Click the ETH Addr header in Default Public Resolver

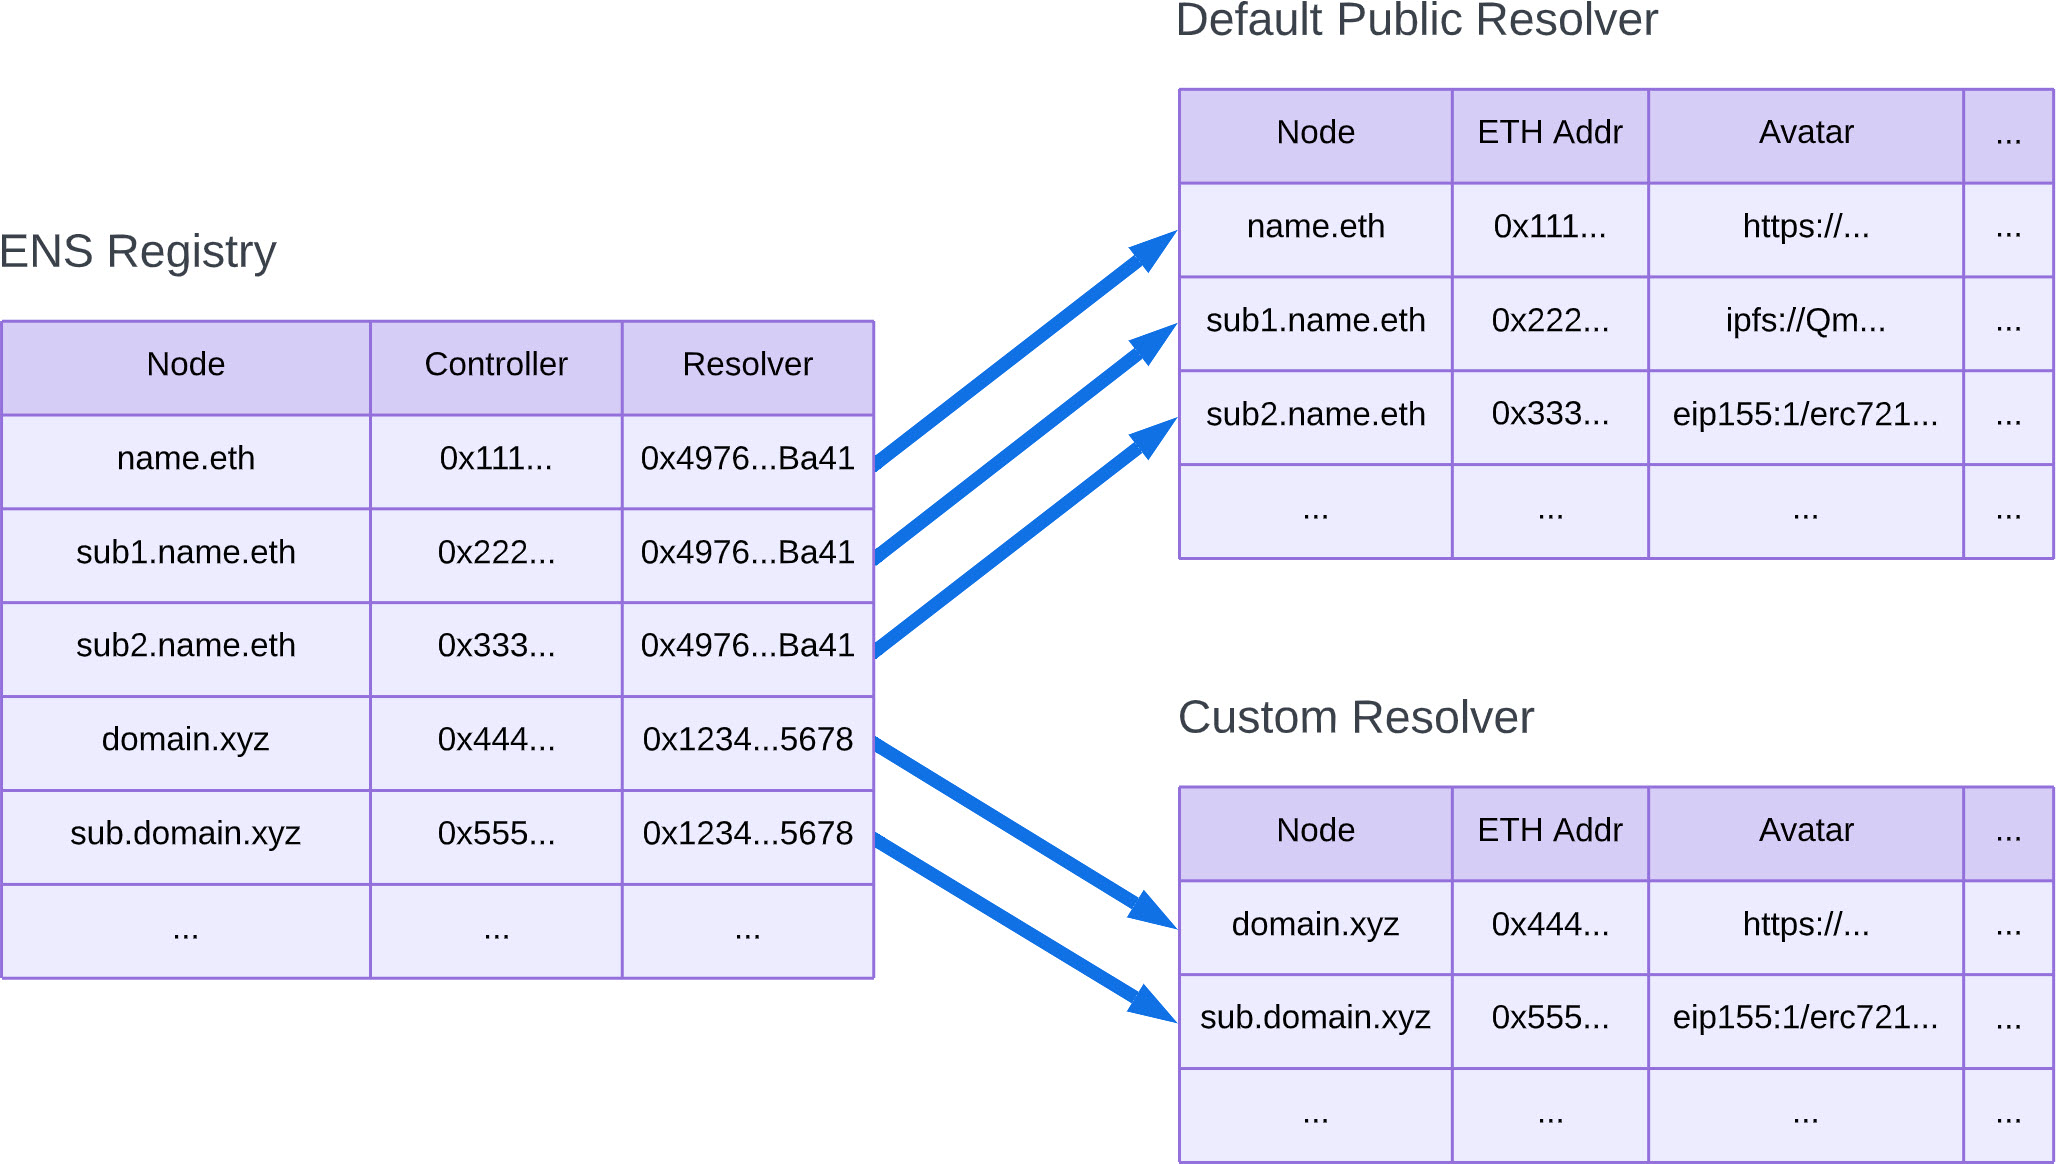[x=1549, y=133]
